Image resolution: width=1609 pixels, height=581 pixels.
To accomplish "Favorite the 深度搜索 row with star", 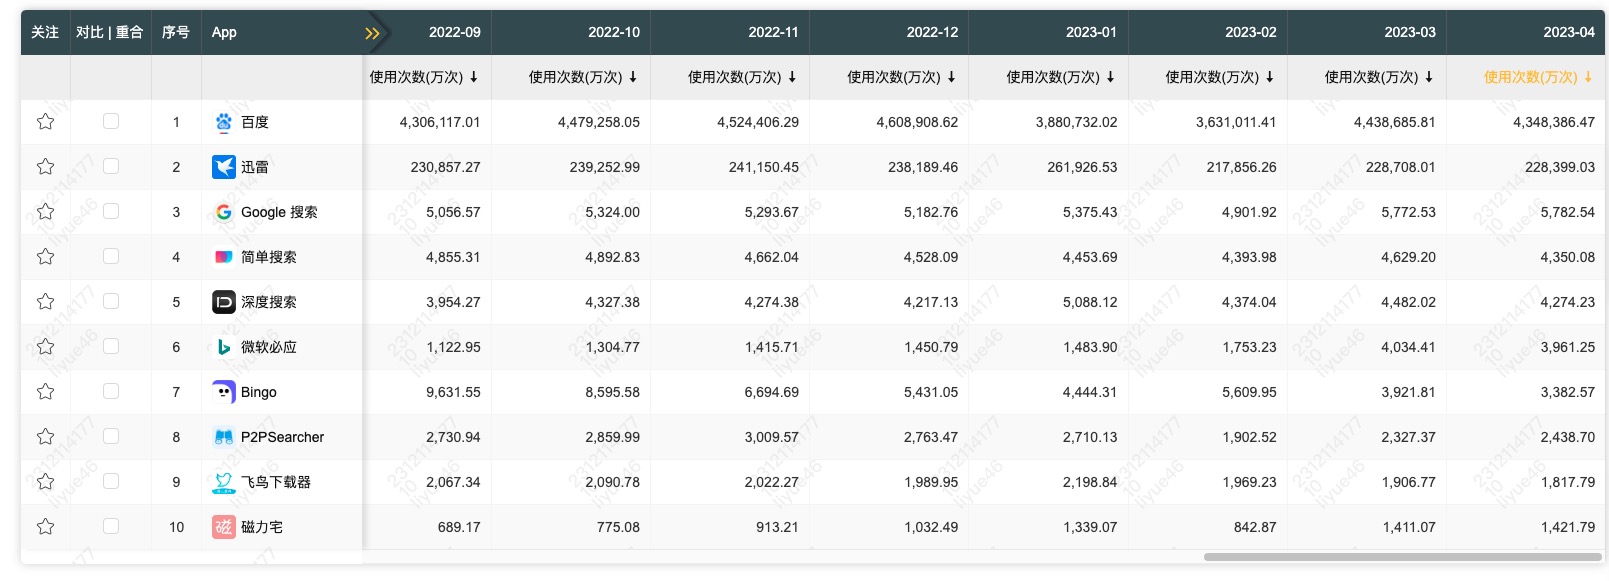I will [45, 302].
